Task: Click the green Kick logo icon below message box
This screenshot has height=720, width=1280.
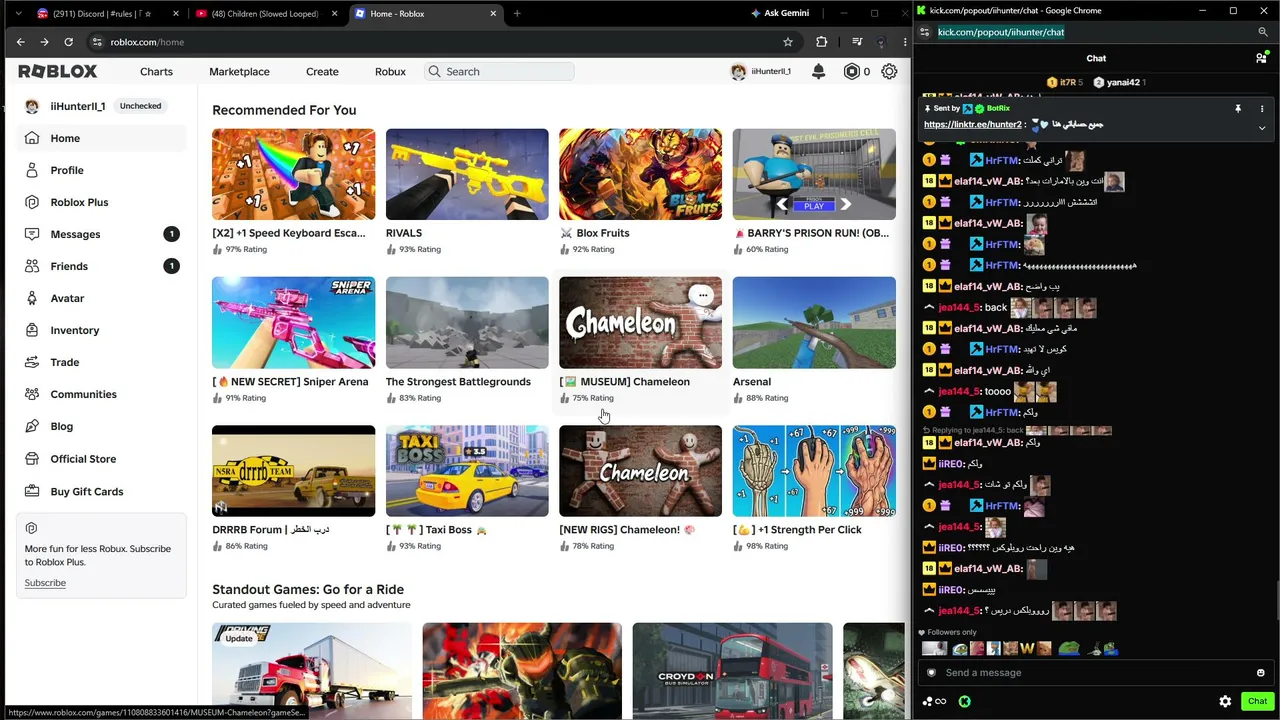Action: pyautogui.click(x=964, y=702)
